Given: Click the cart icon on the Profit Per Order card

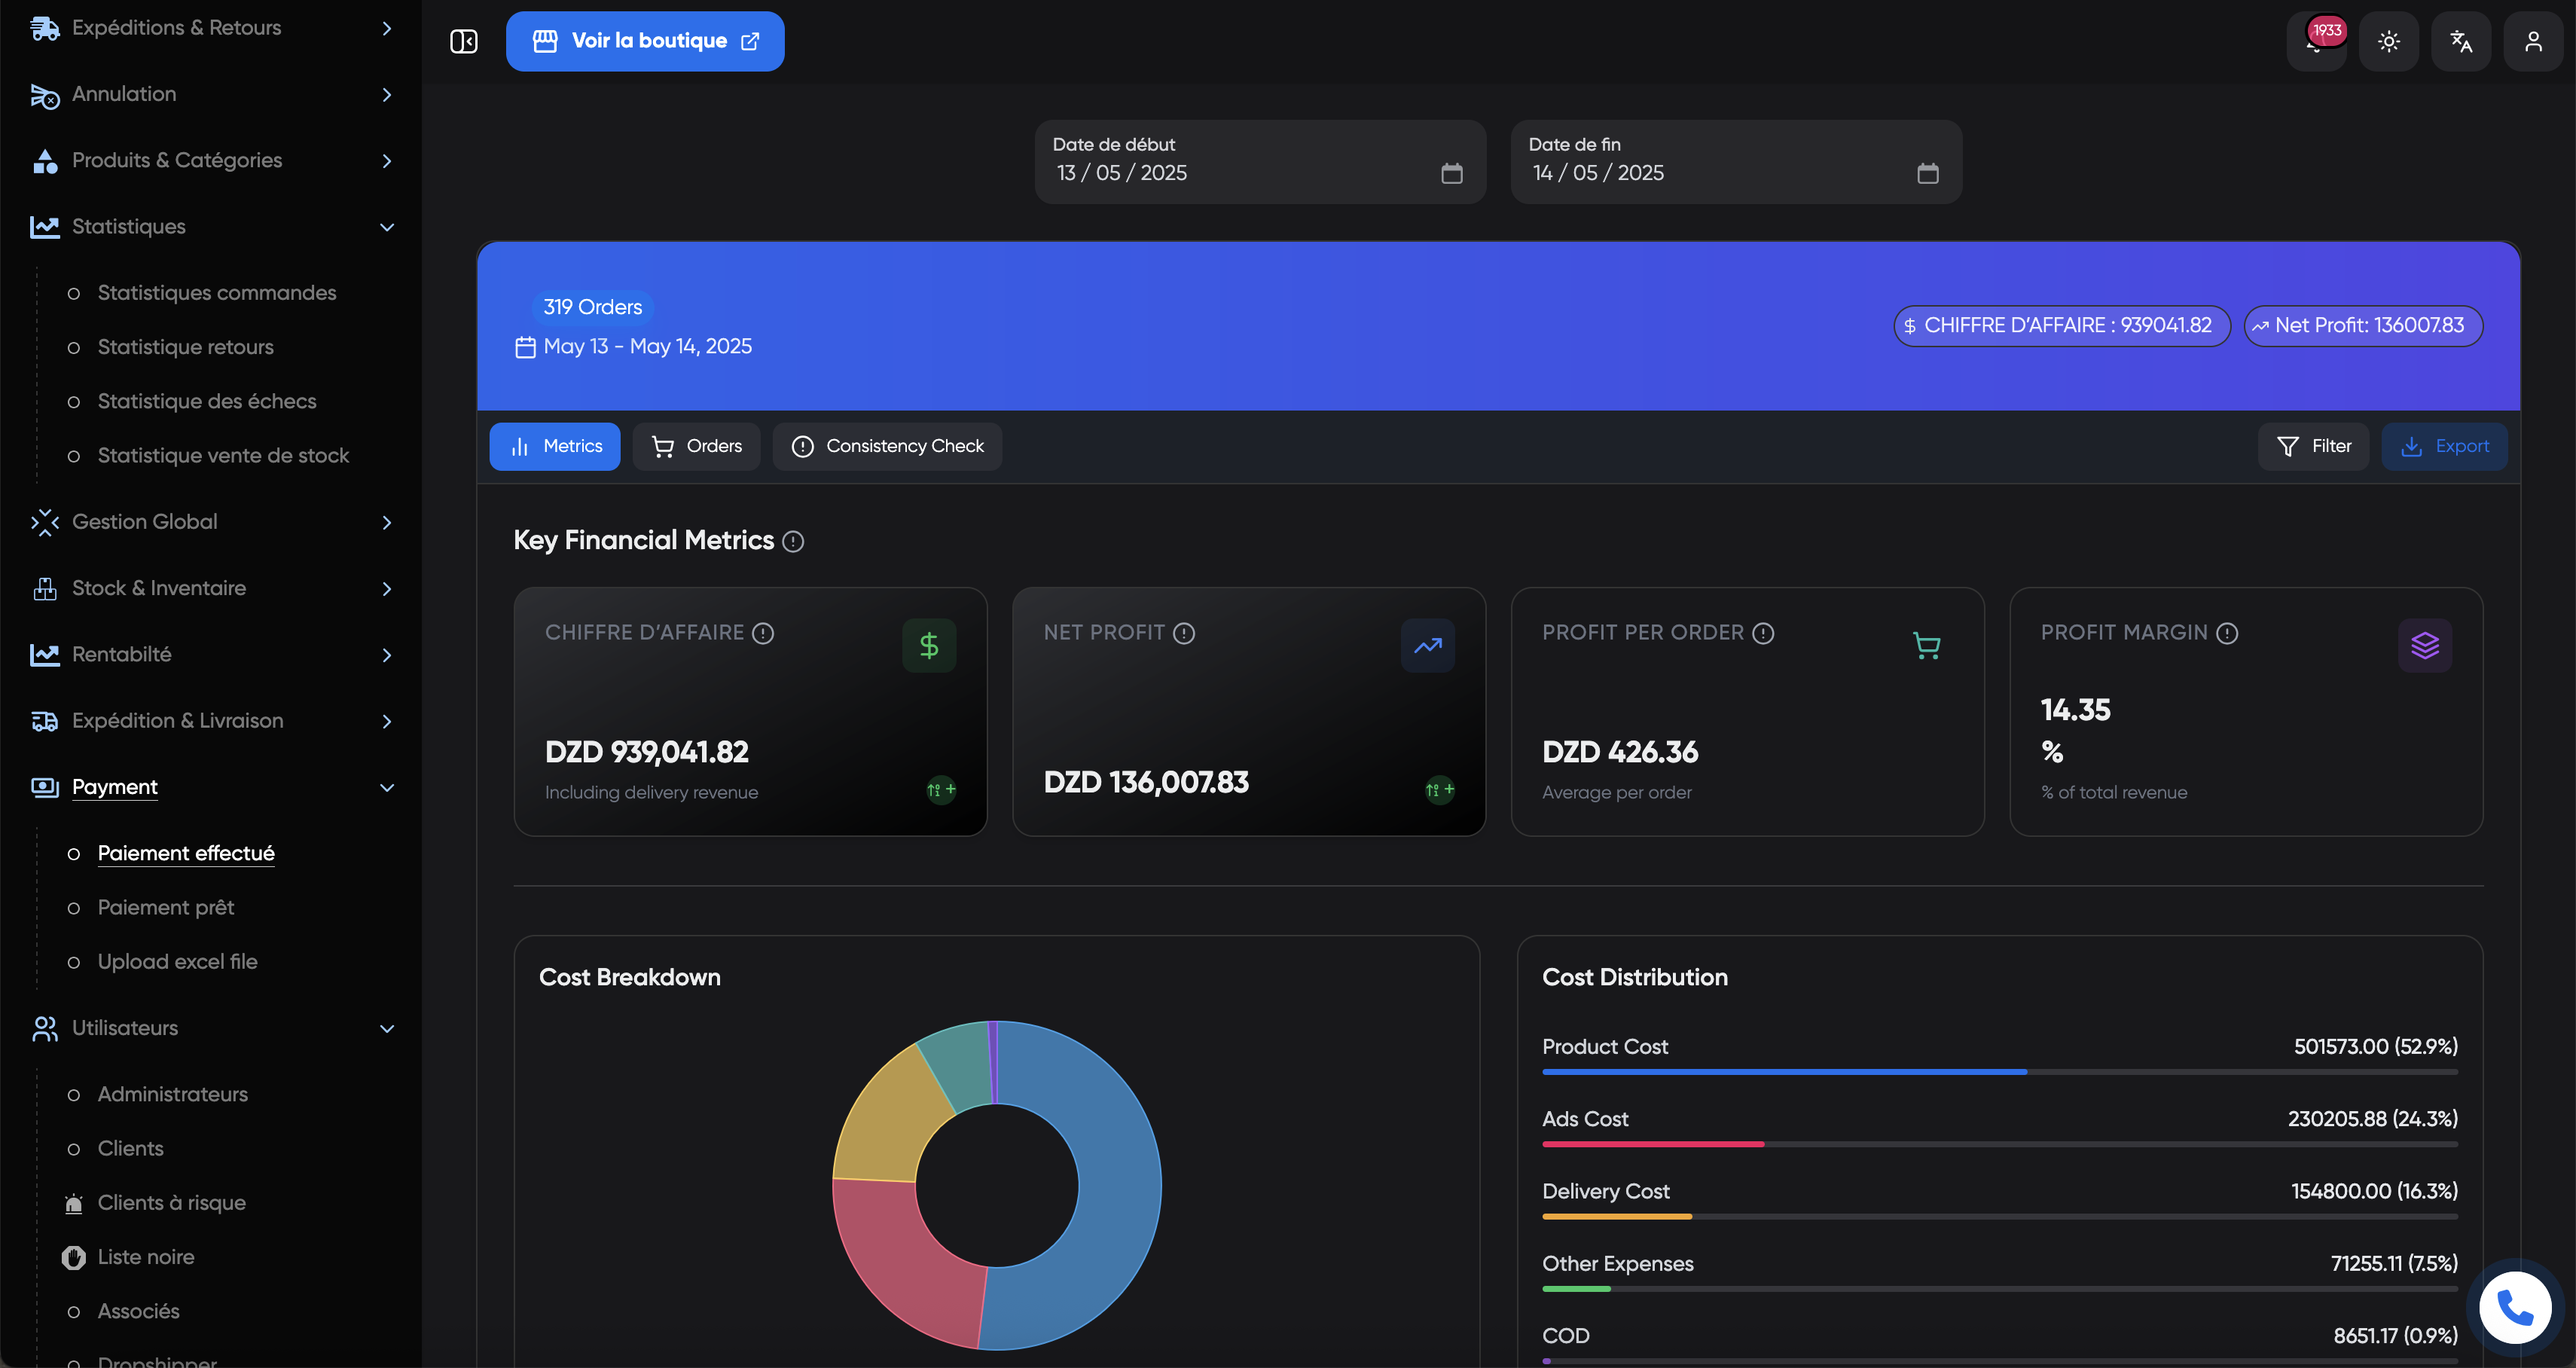Looking at the screenshot, I should coord(1927,645).
